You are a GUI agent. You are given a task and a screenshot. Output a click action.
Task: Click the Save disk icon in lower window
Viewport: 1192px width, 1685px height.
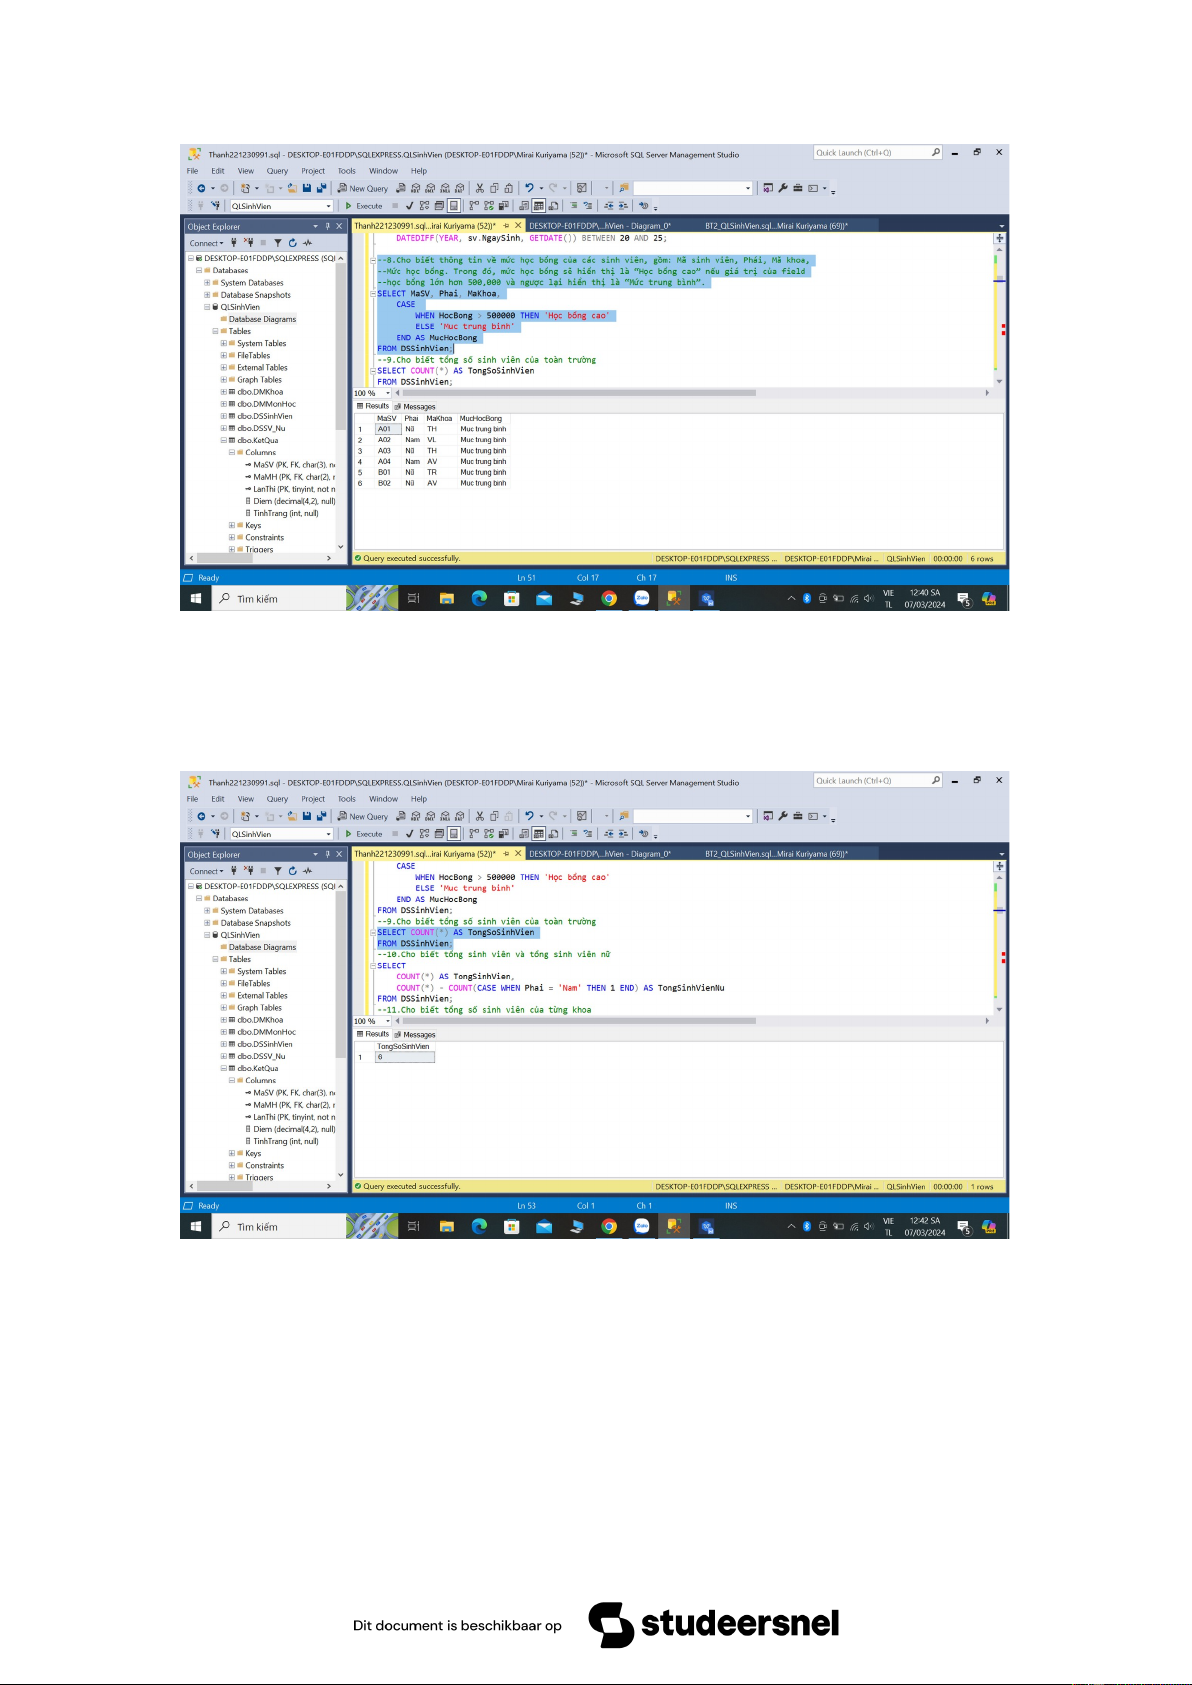pyautogui.click(x=307, y=816)
